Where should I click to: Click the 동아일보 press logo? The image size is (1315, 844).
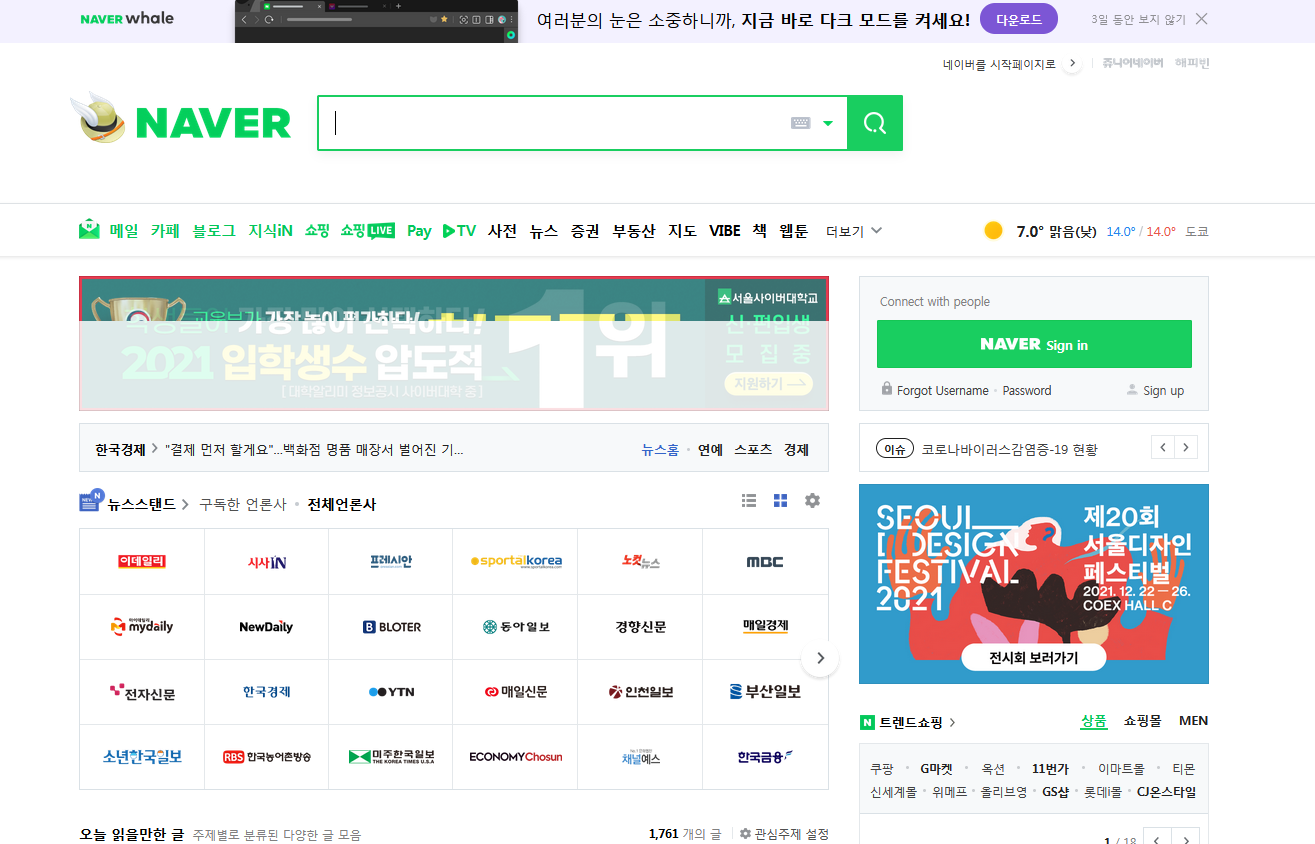(x=515, y=627)
